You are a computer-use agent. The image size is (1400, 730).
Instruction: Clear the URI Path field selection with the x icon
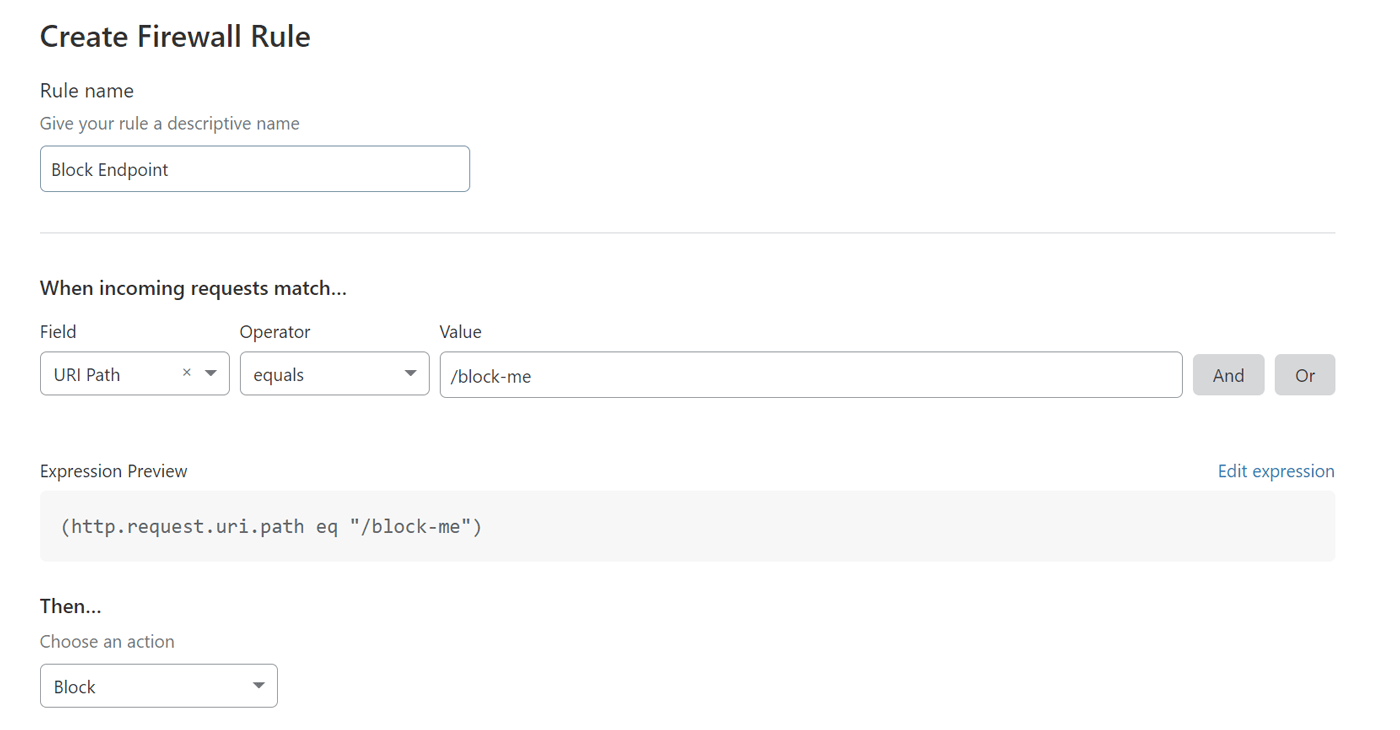[x=186, y=373]
